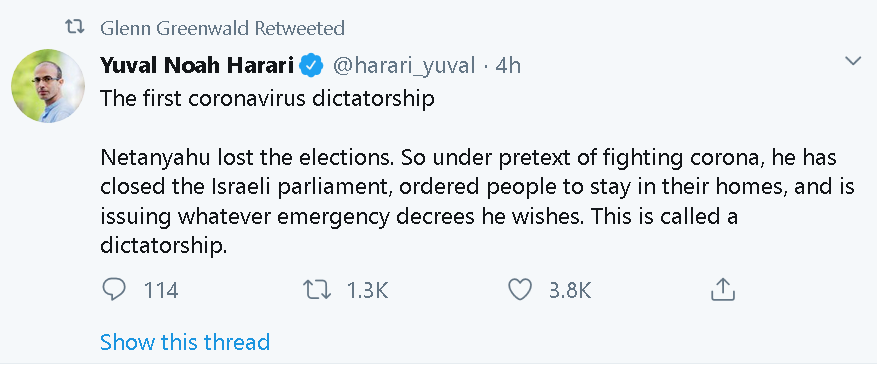Click the headline "The first coronavirus dictatorship"
The height and width of the screenshot is (376, 877).
pyautogui.click(x=267, y=99)
